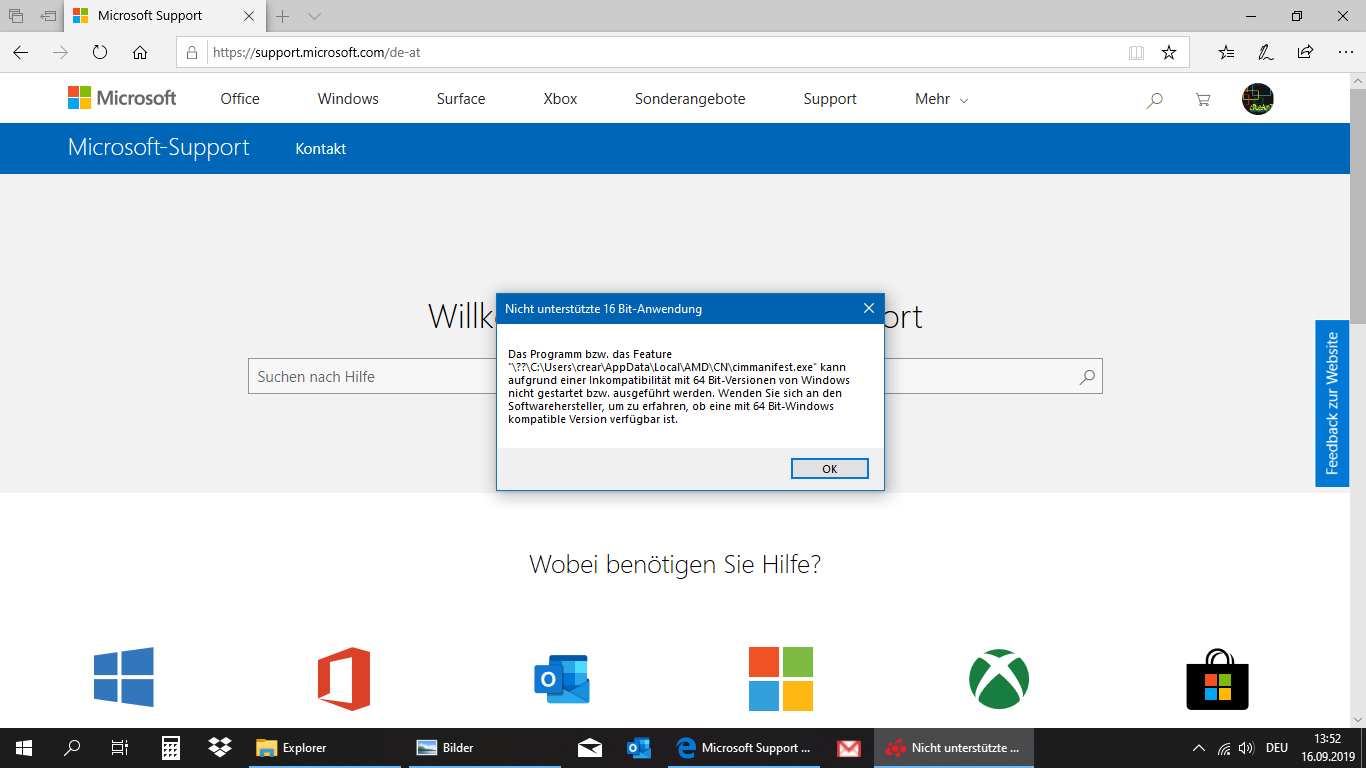Refresh the Microsoft Support page

tap(100, 52)
